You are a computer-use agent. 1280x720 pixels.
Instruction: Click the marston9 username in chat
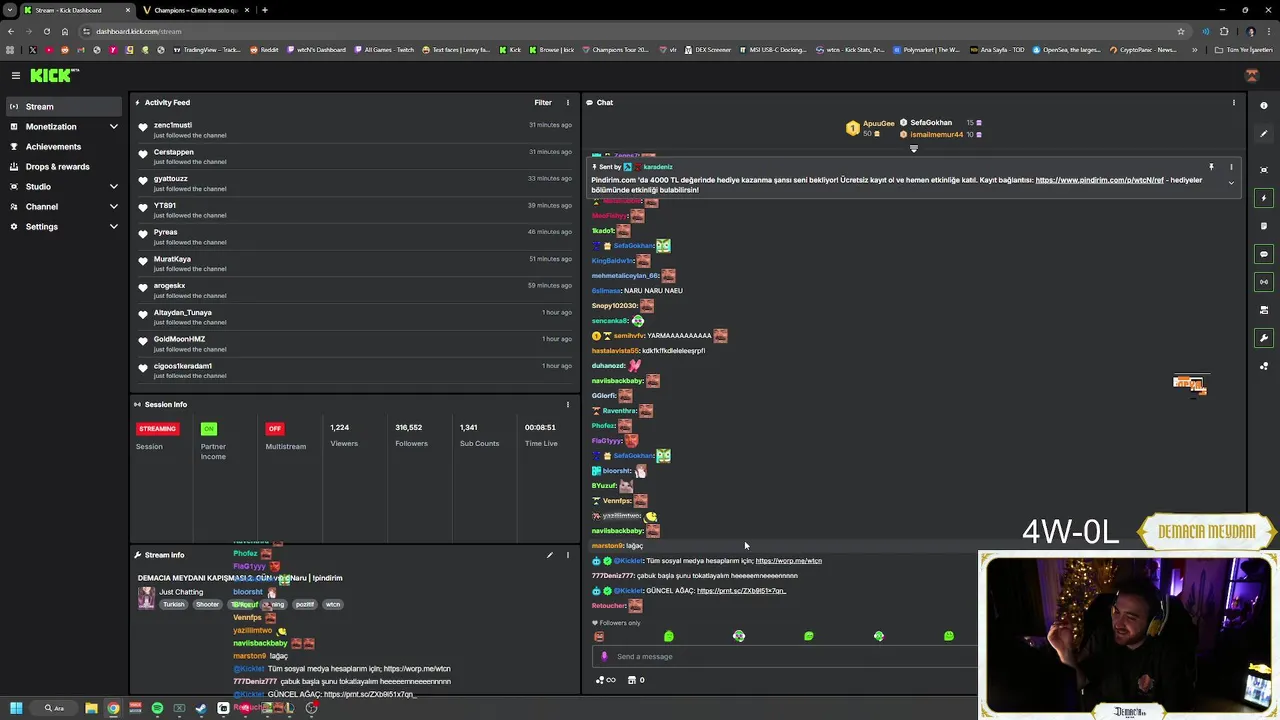(607, 546)
